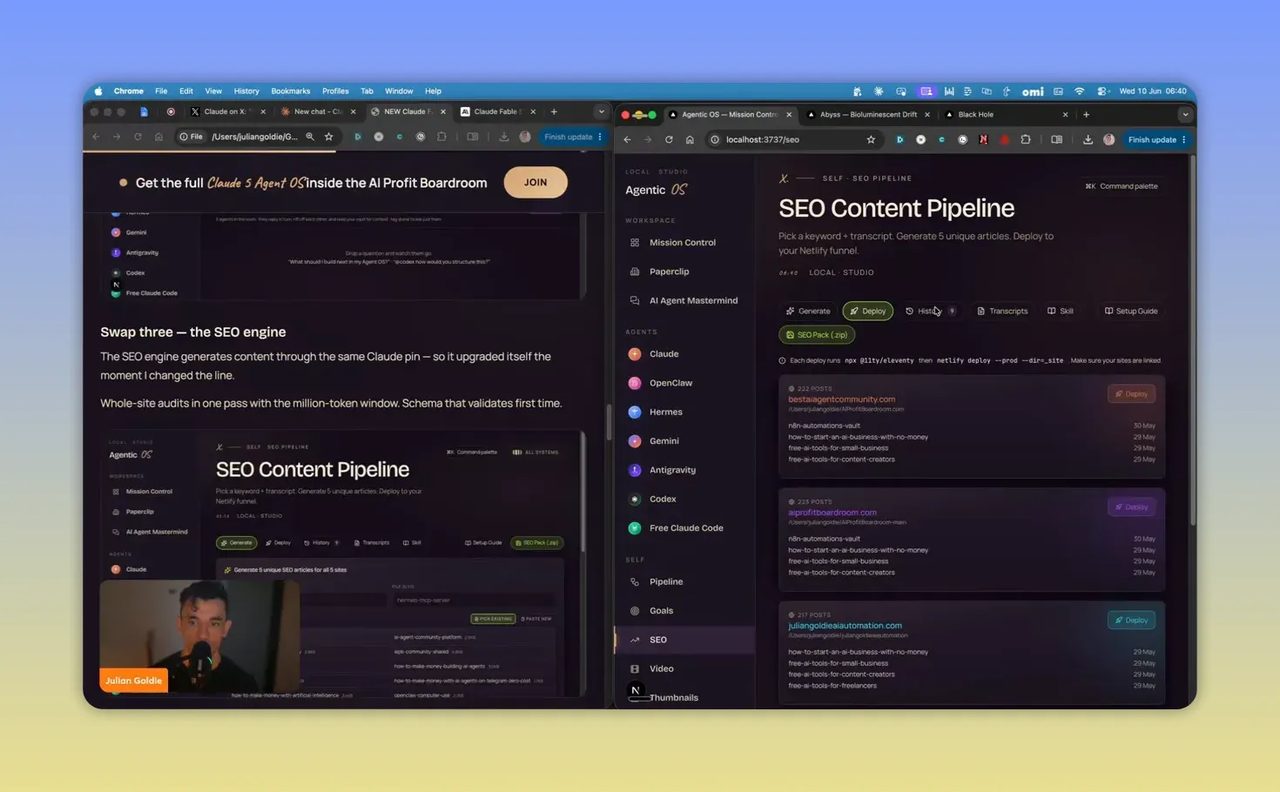Go to home page in right Chrome window
1280x792 pixels.
pos(690,140)
